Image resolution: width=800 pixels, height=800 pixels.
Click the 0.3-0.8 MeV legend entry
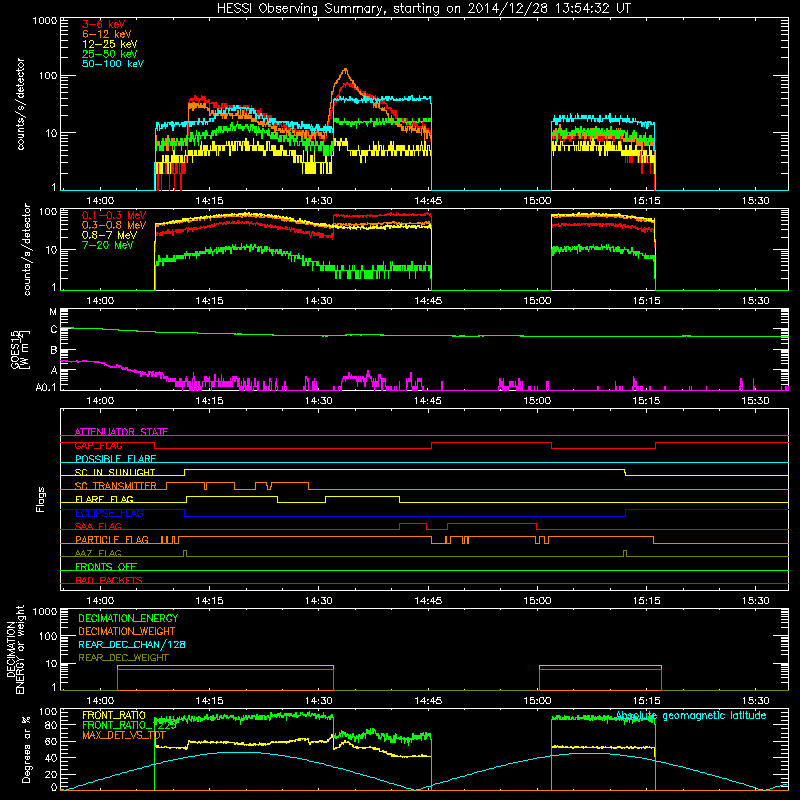(x=114, y=226)
